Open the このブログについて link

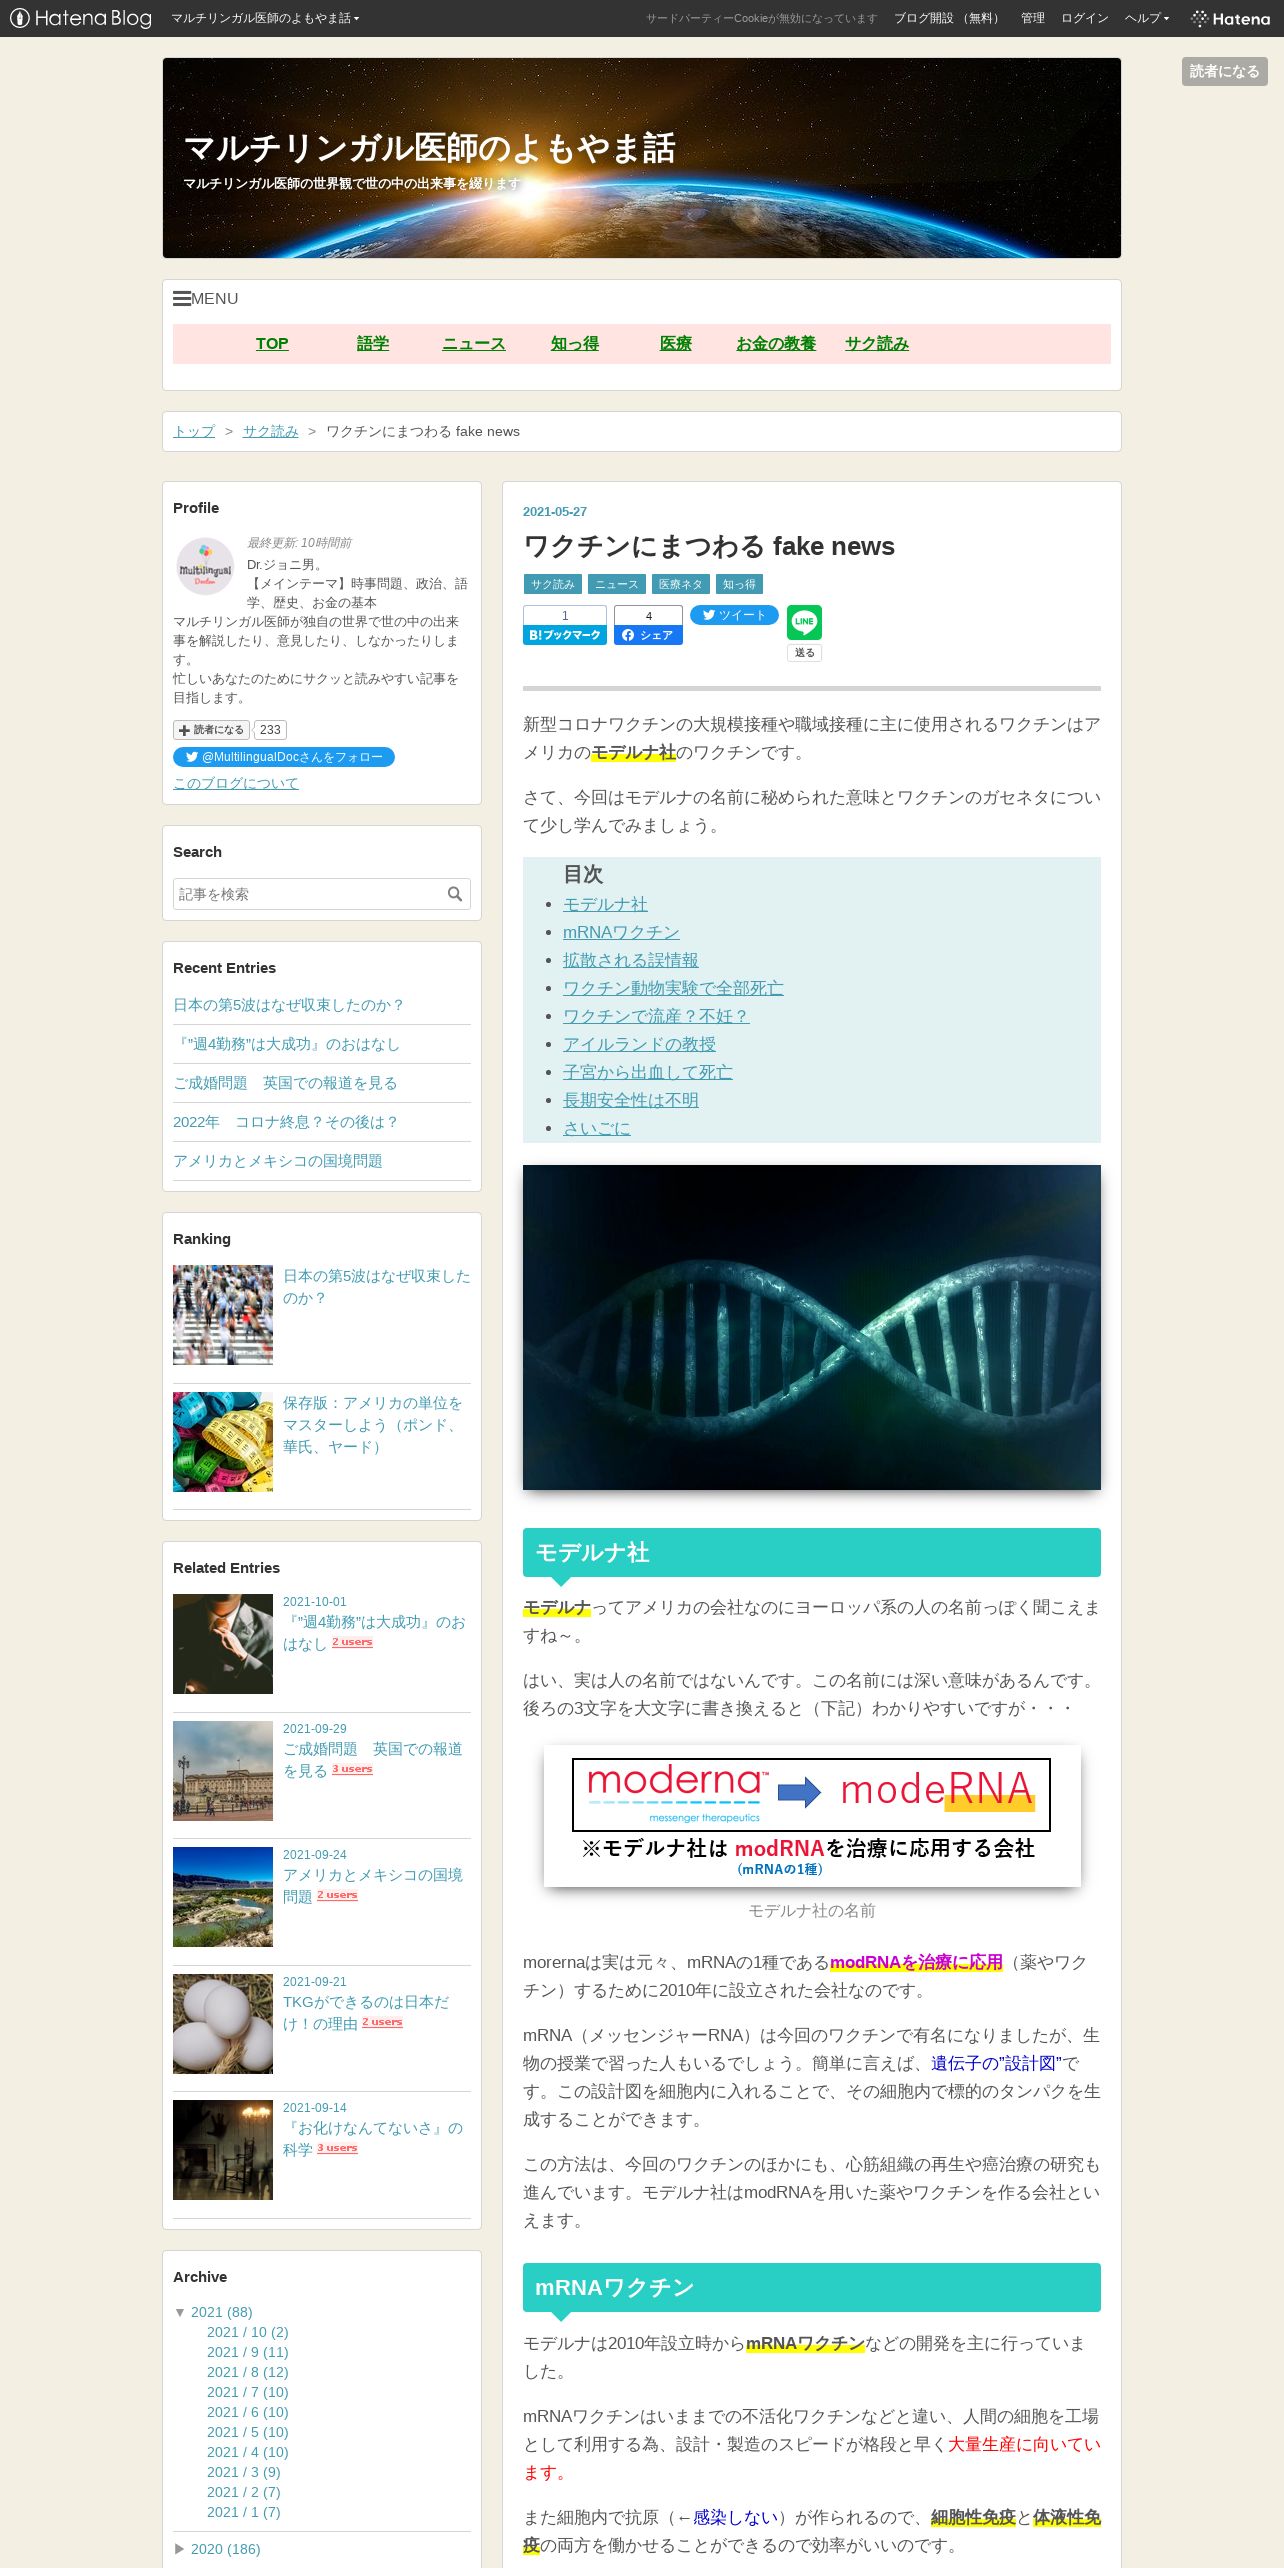pos(236,783)
